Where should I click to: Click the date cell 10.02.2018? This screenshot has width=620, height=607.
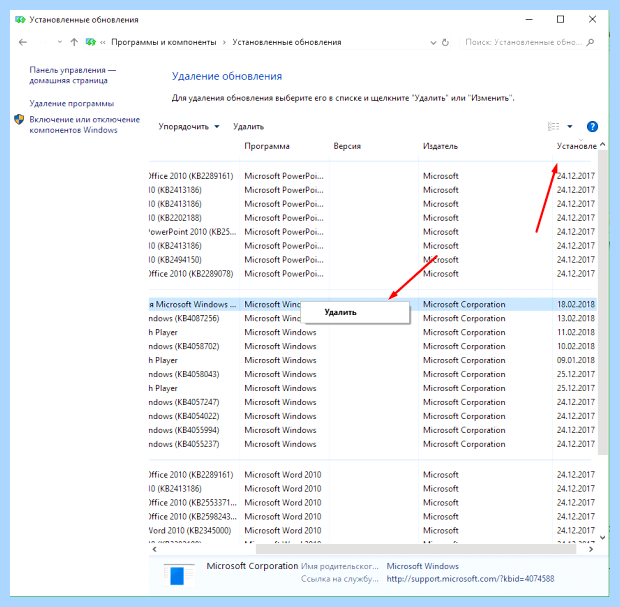pos(576,346)
